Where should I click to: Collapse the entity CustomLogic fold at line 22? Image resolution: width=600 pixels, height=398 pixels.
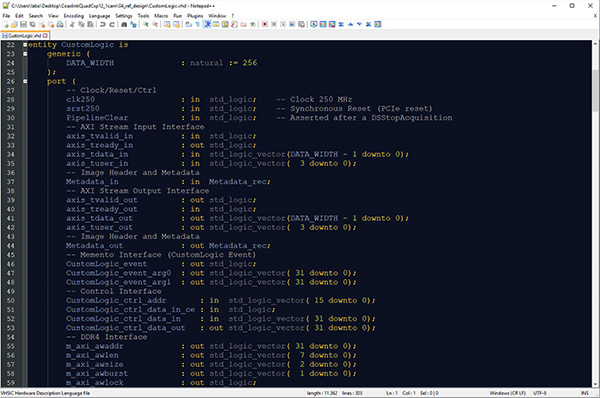pos(25,45)
